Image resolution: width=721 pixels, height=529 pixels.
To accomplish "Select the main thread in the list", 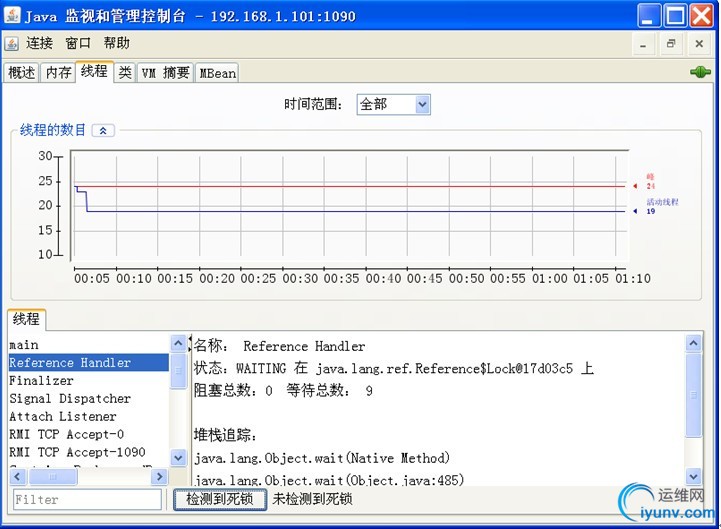I will [x=89, y=345].
